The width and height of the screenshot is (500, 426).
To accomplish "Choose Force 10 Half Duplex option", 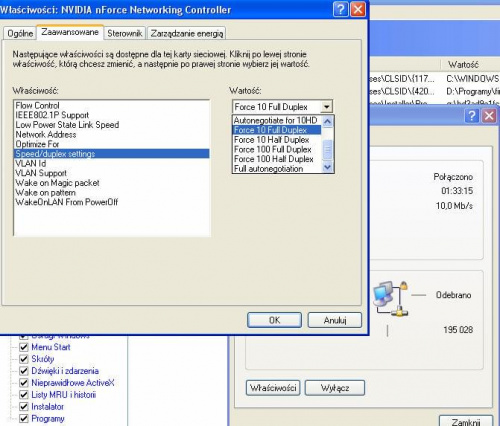I will tap(276, 140).
